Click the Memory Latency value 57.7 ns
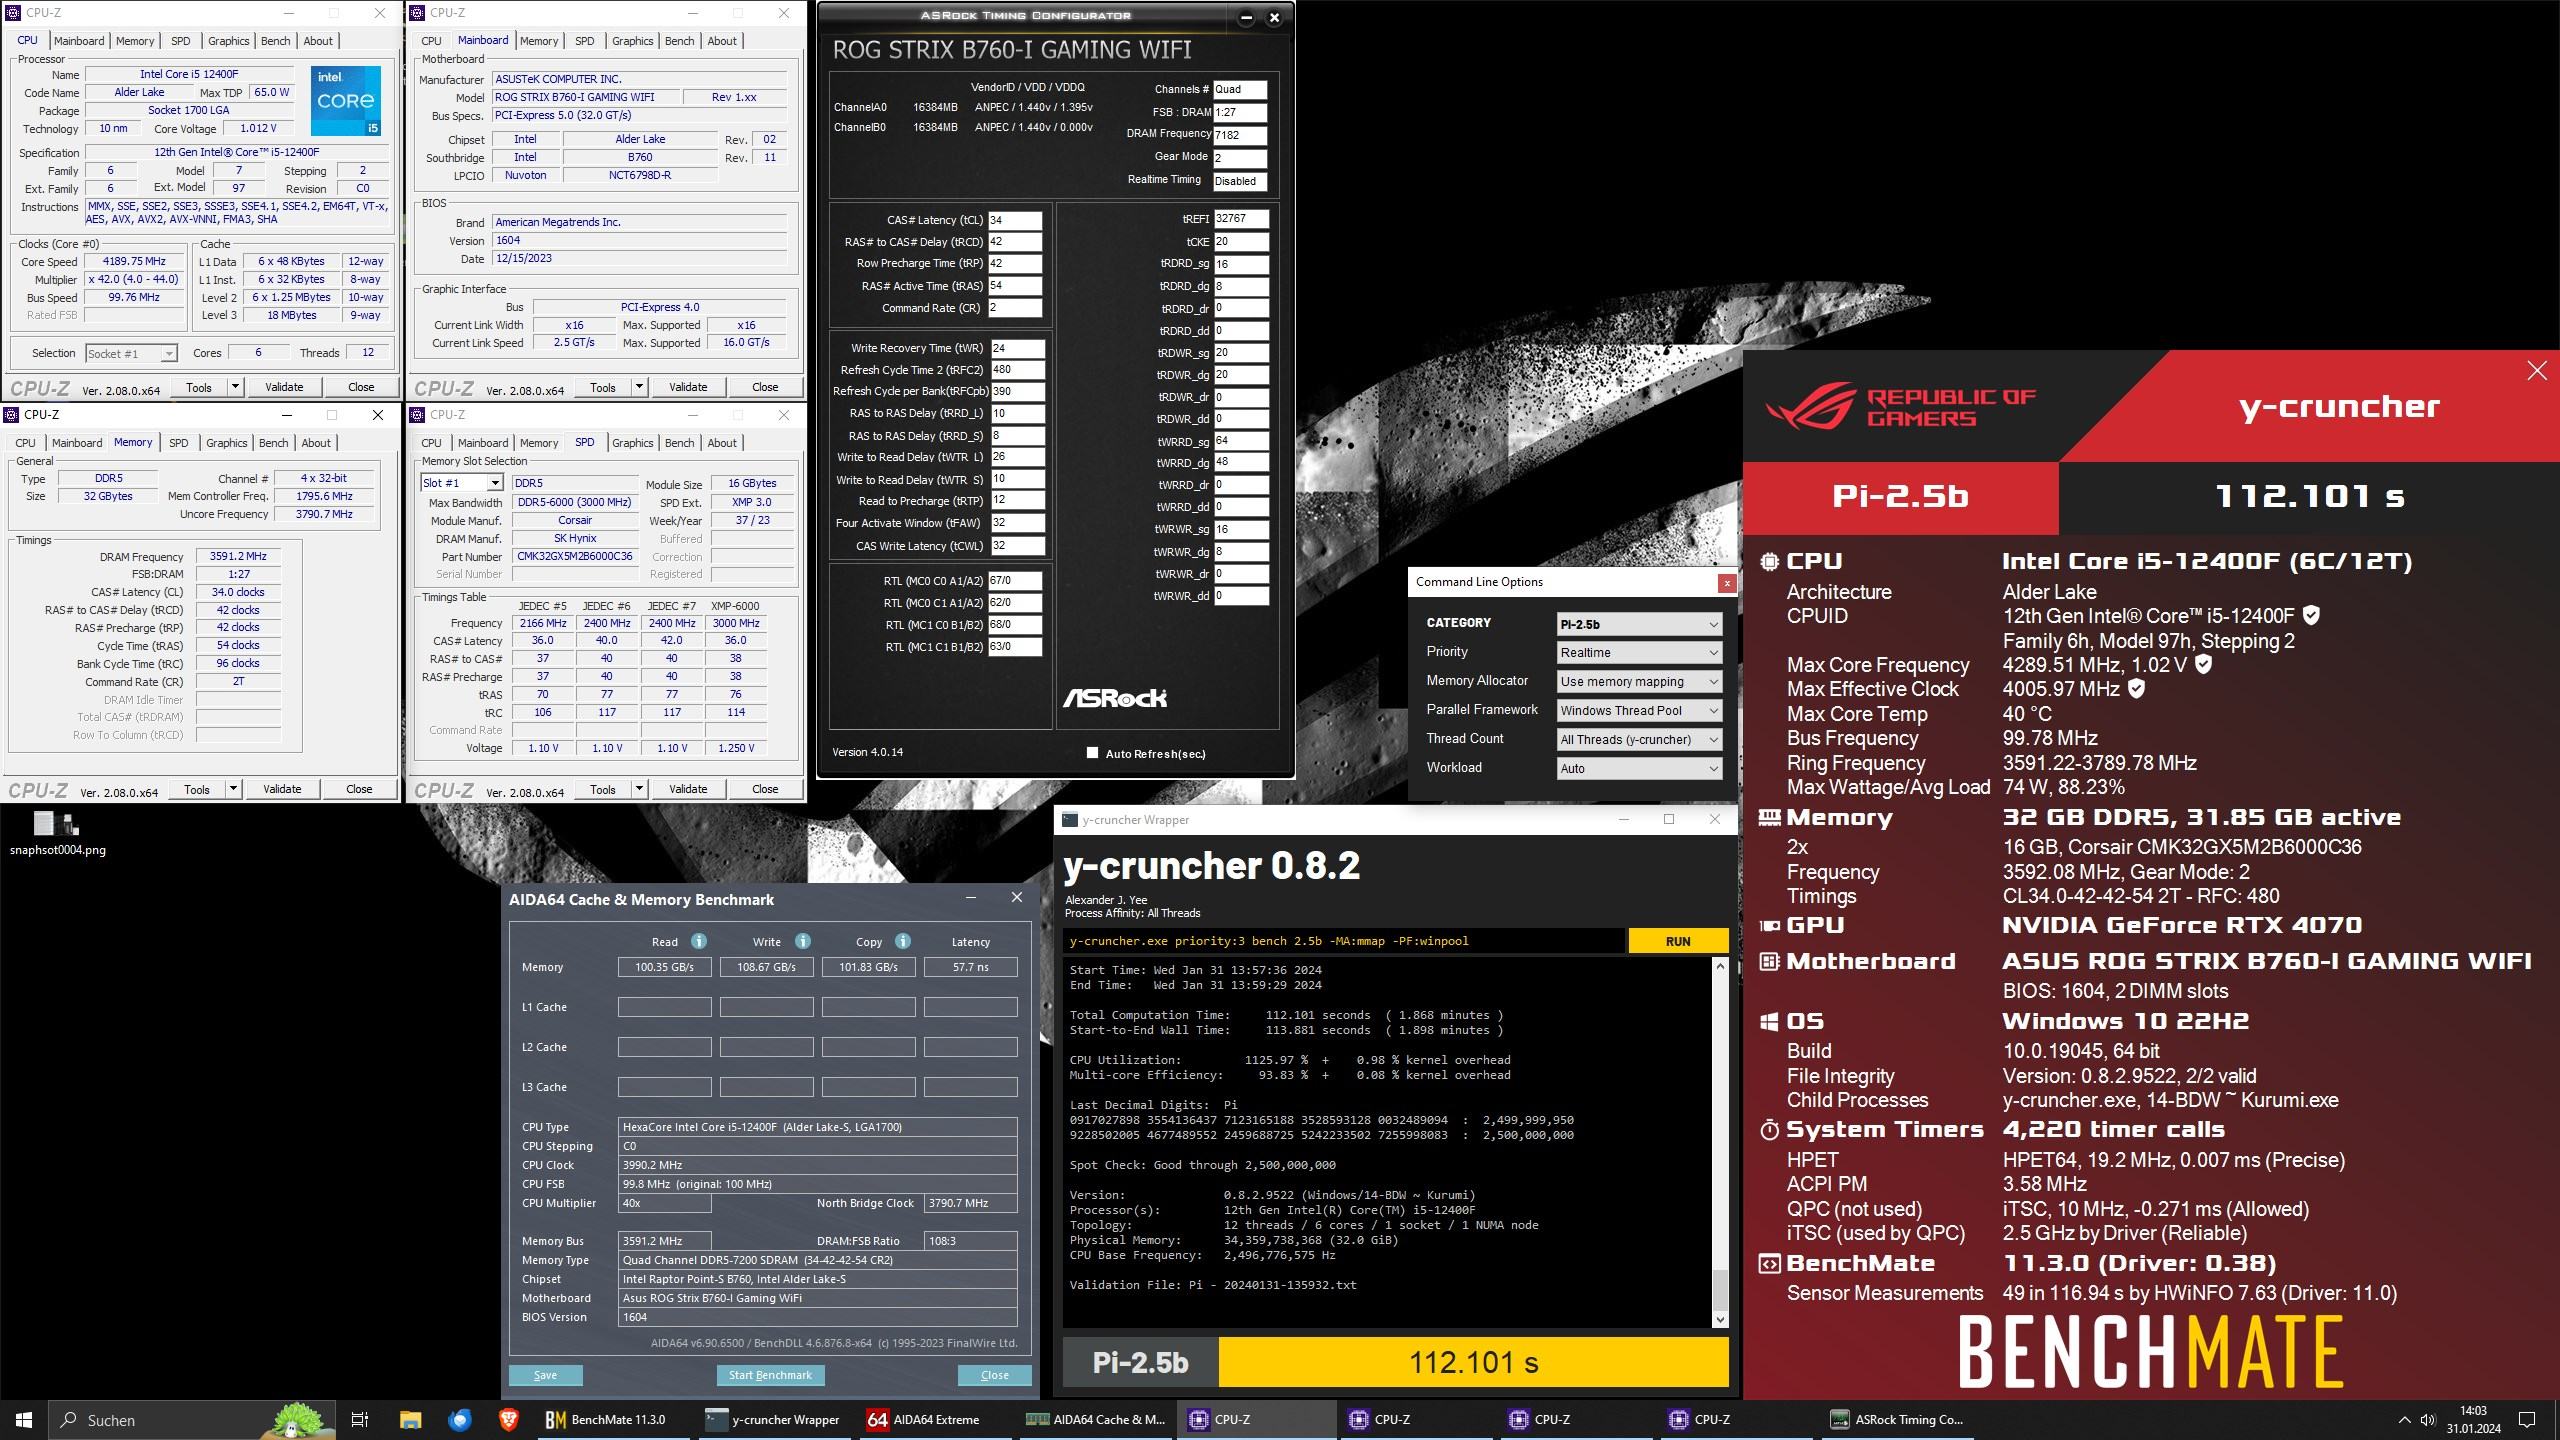 [970, 967]
